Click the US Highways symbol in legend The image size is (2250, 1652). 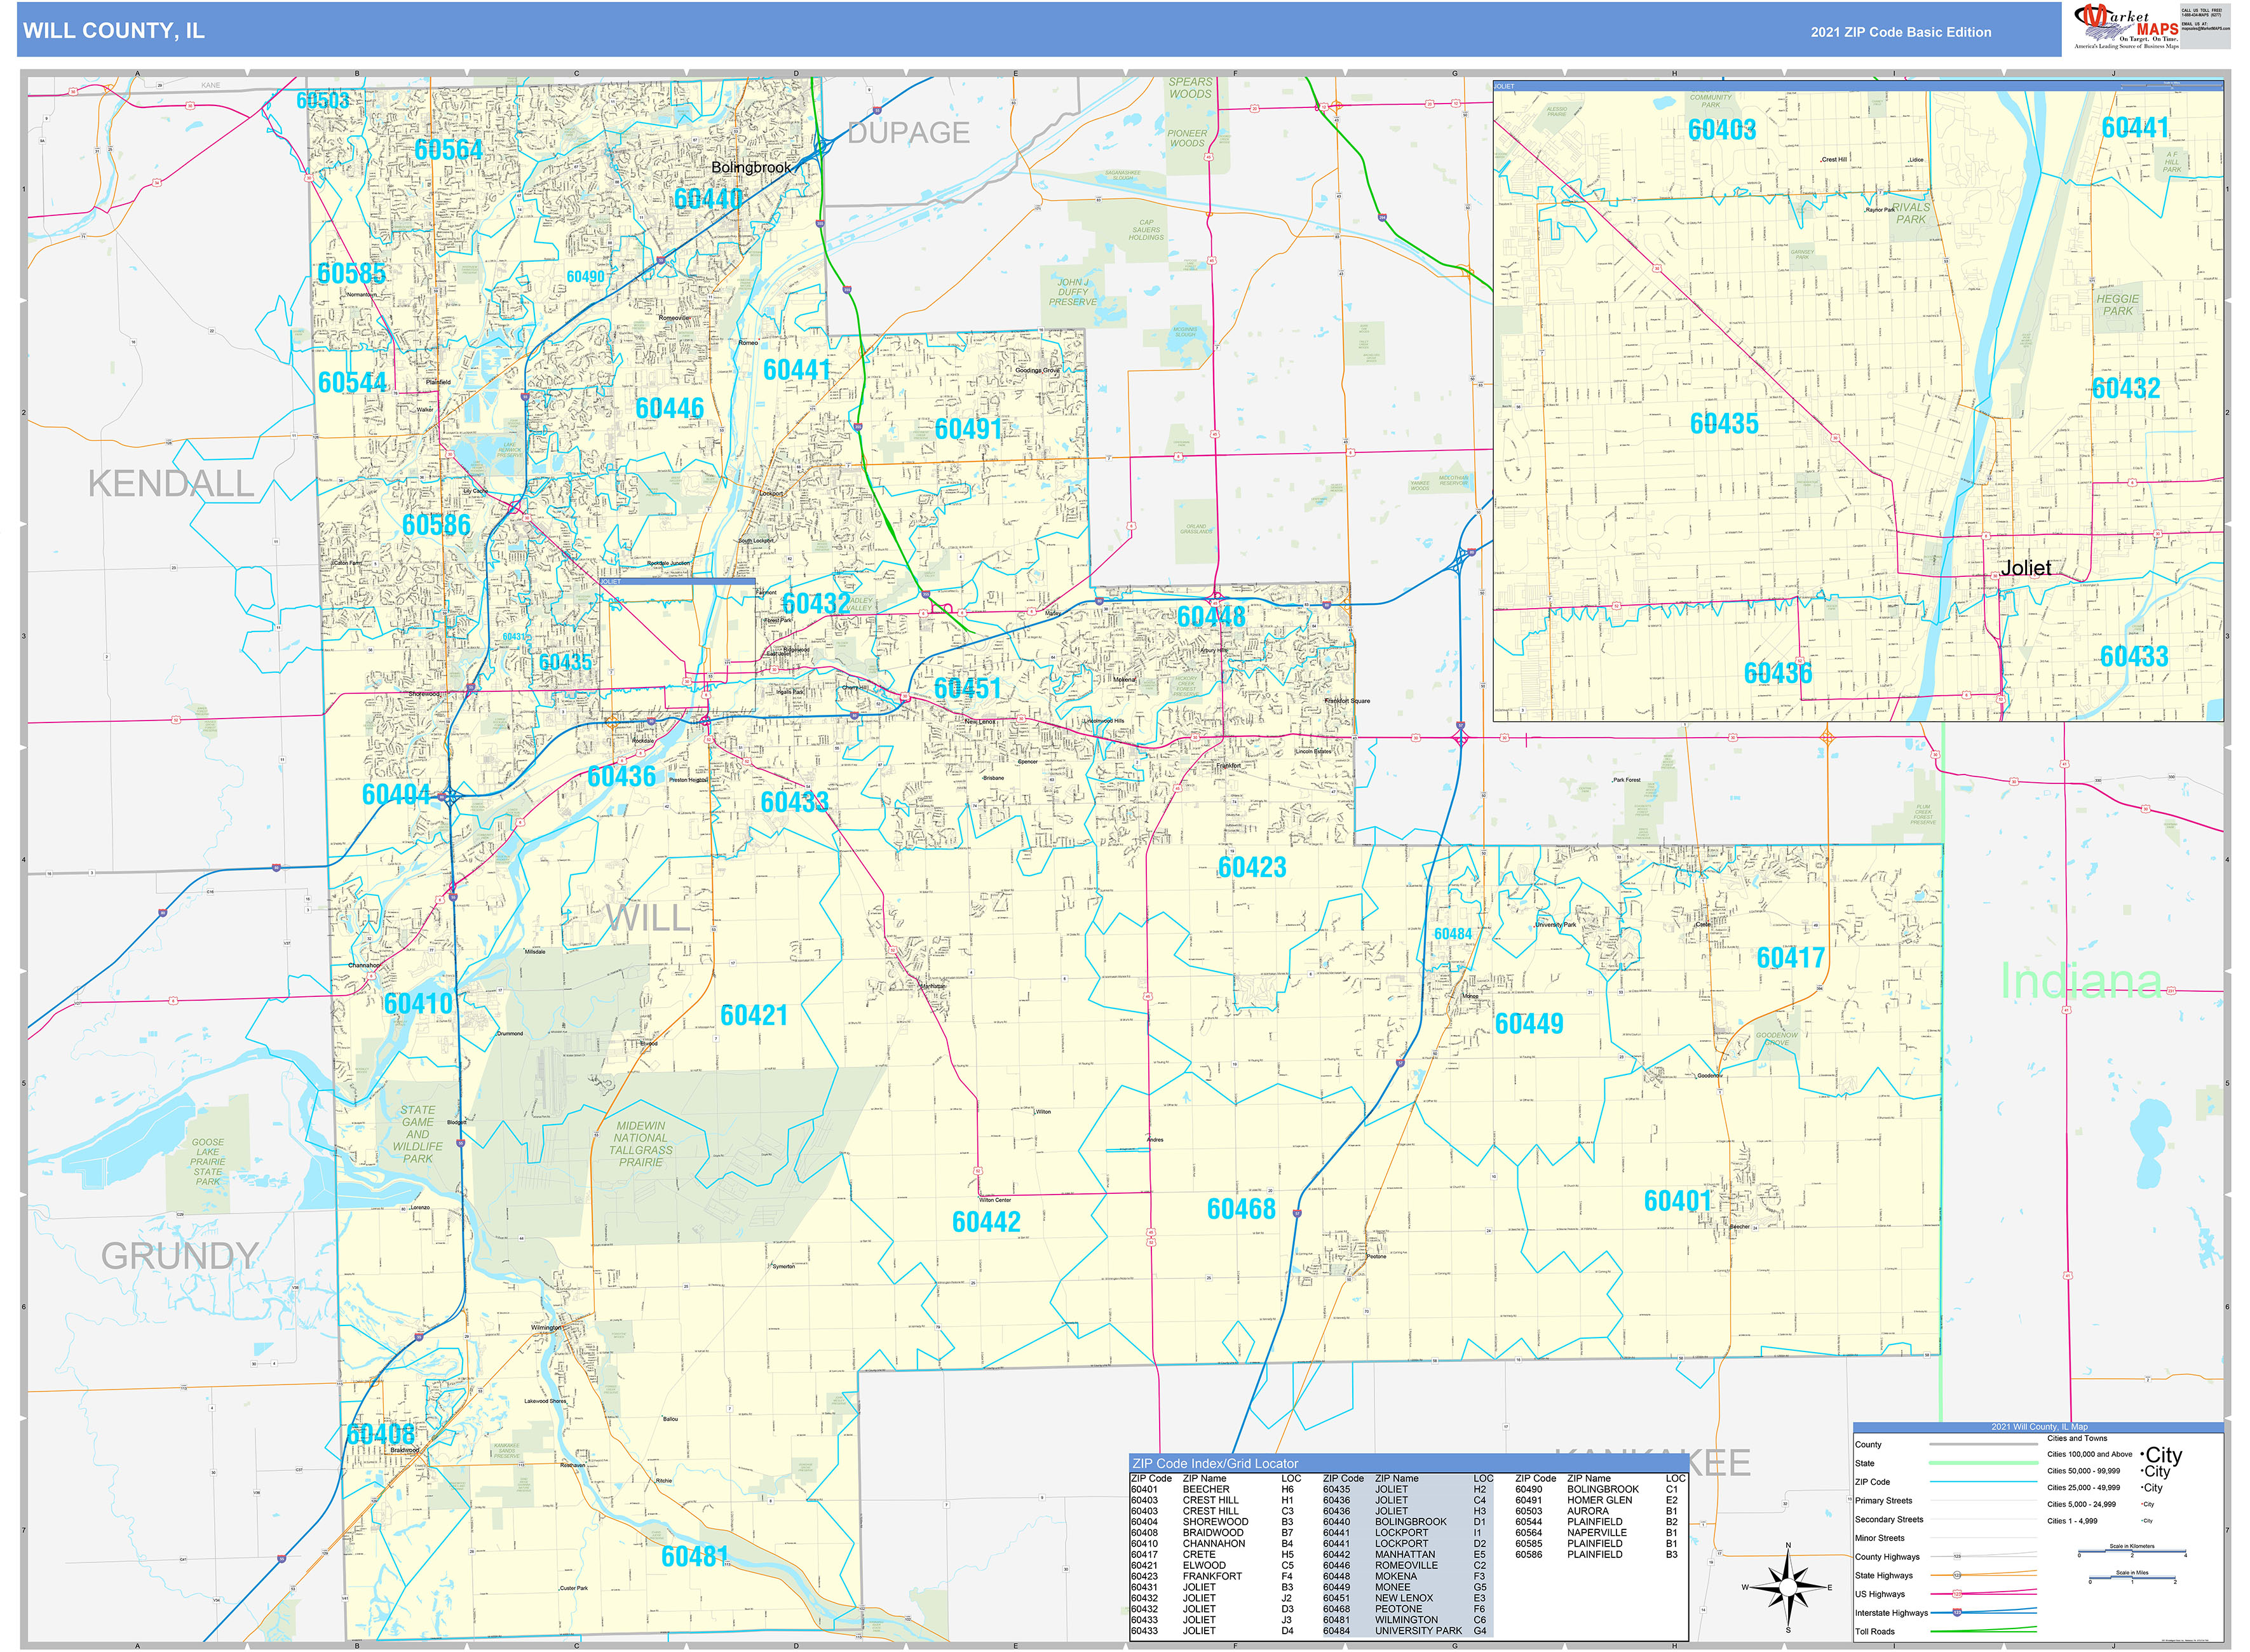click(1957, 1594)
